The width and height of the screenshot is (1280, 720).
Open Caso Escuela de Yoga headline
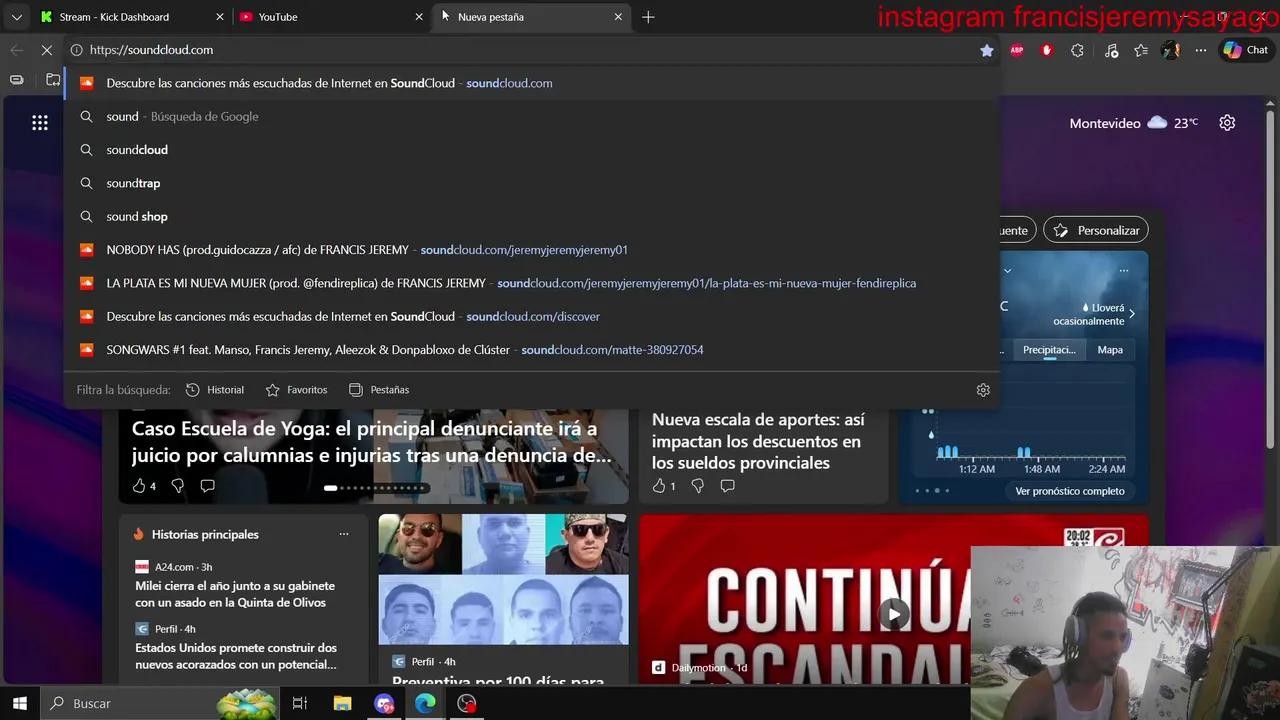point(372,442)
